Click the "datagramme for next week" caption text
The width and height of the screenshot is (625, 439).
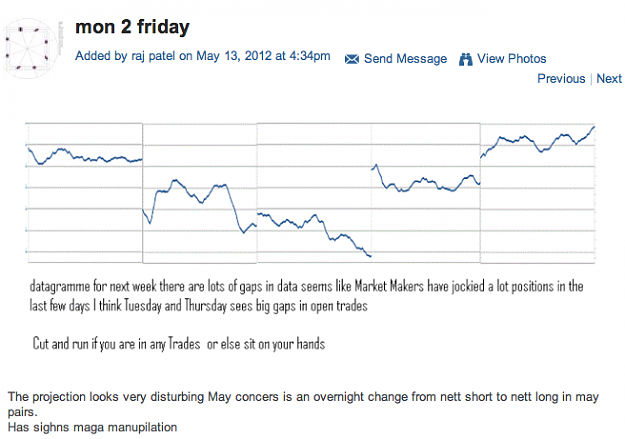(306, 296)
